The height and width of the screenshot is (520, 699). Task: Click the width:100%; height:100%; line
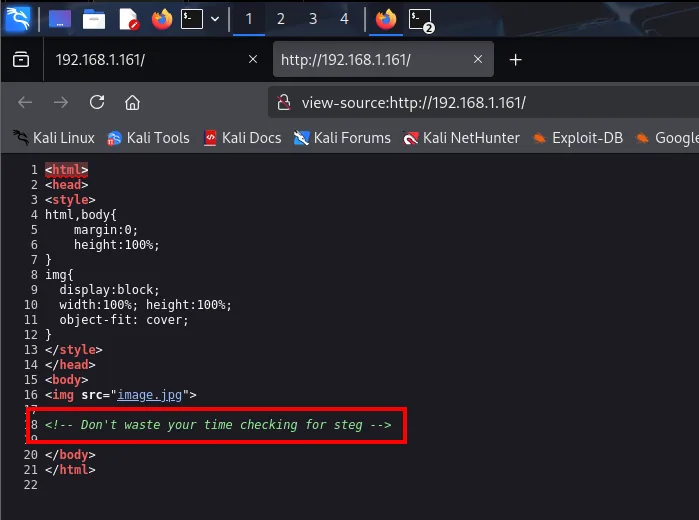tap(146, 305)
